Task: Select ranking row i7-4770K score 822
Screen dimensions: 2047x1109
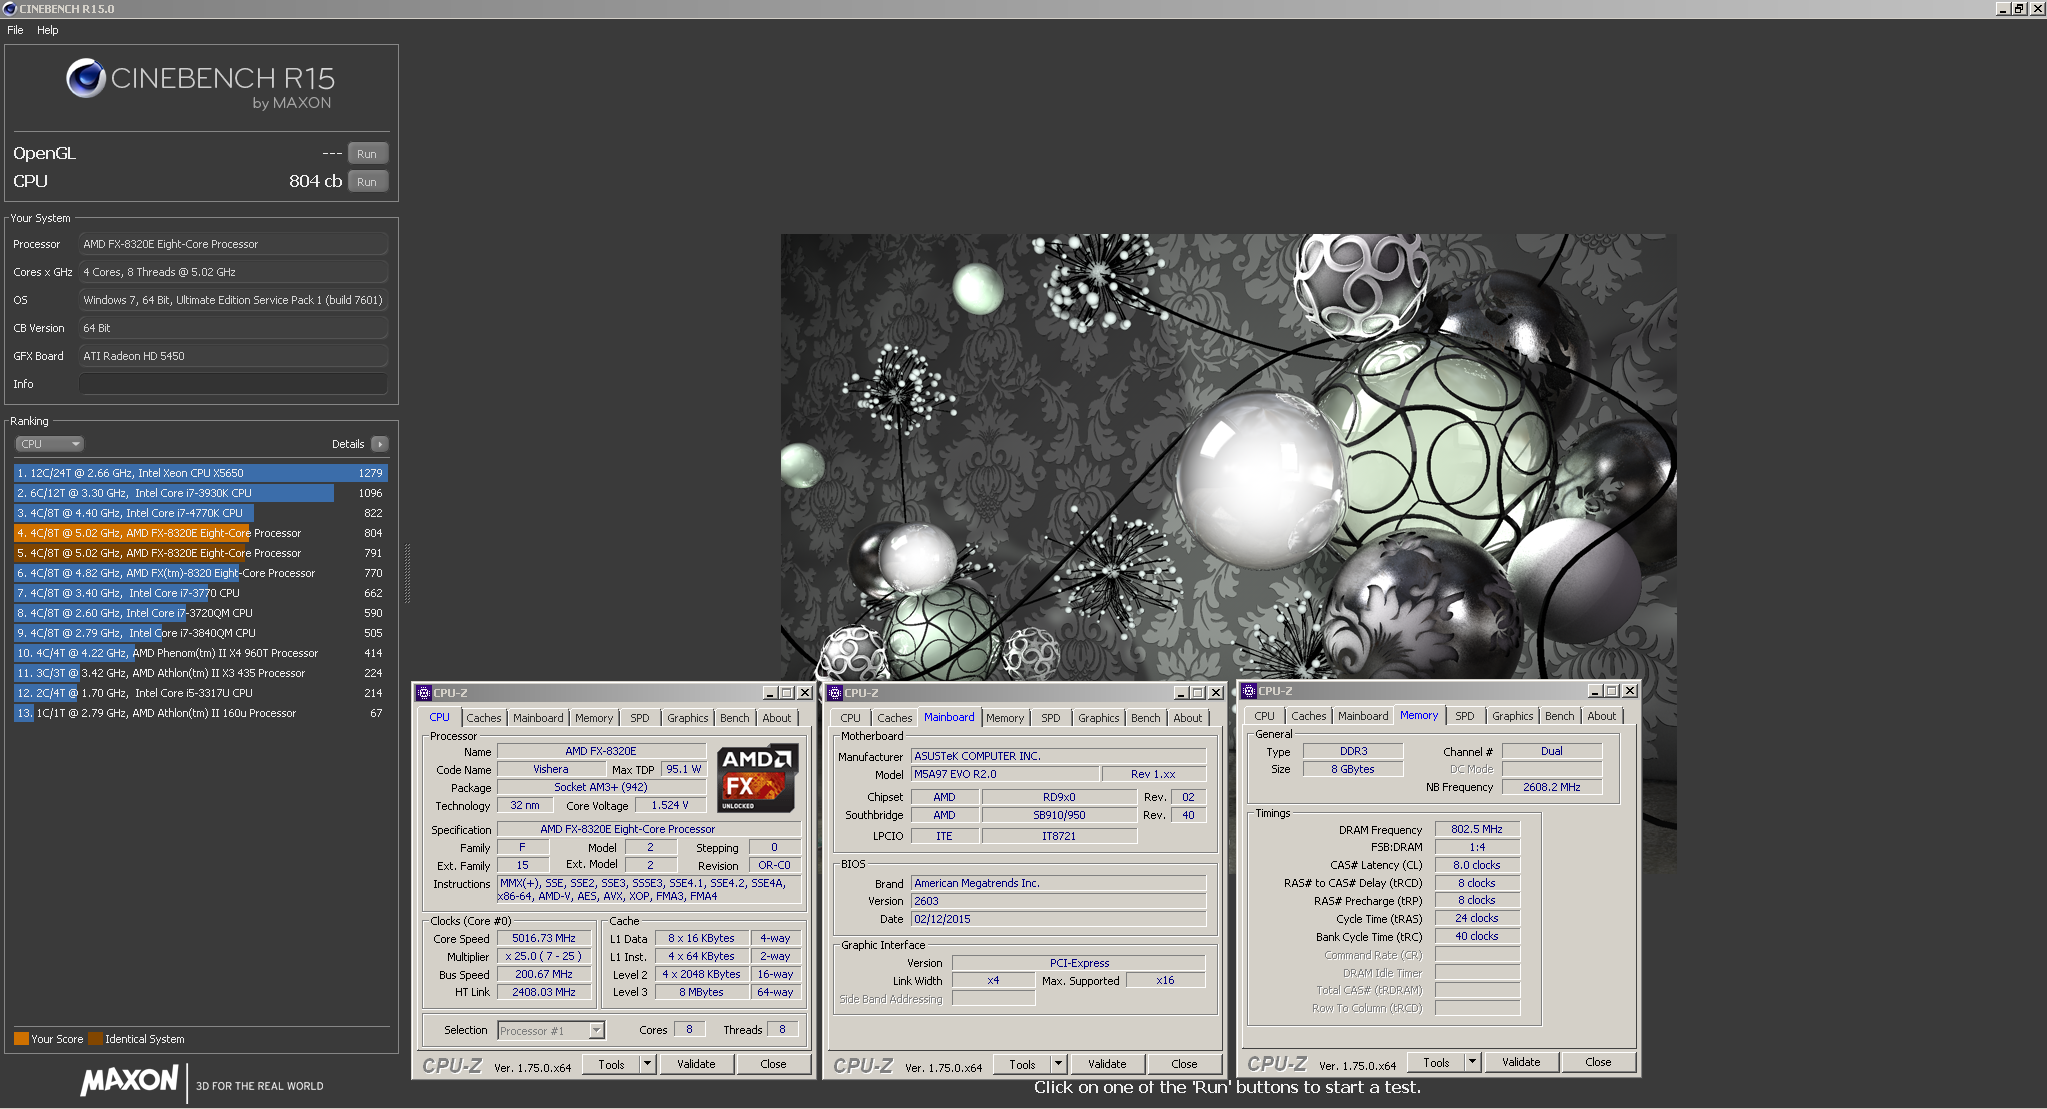Action: 201,513
